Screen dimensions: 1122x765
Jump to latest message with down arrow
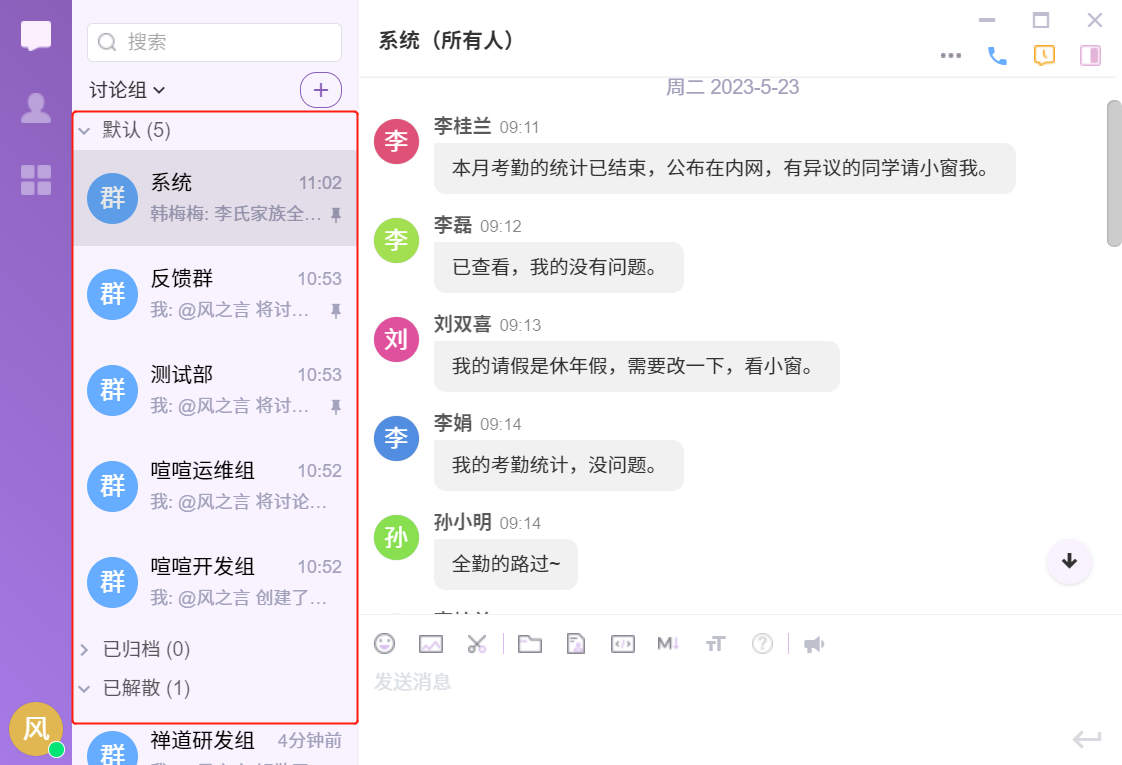coord(1069,561)
